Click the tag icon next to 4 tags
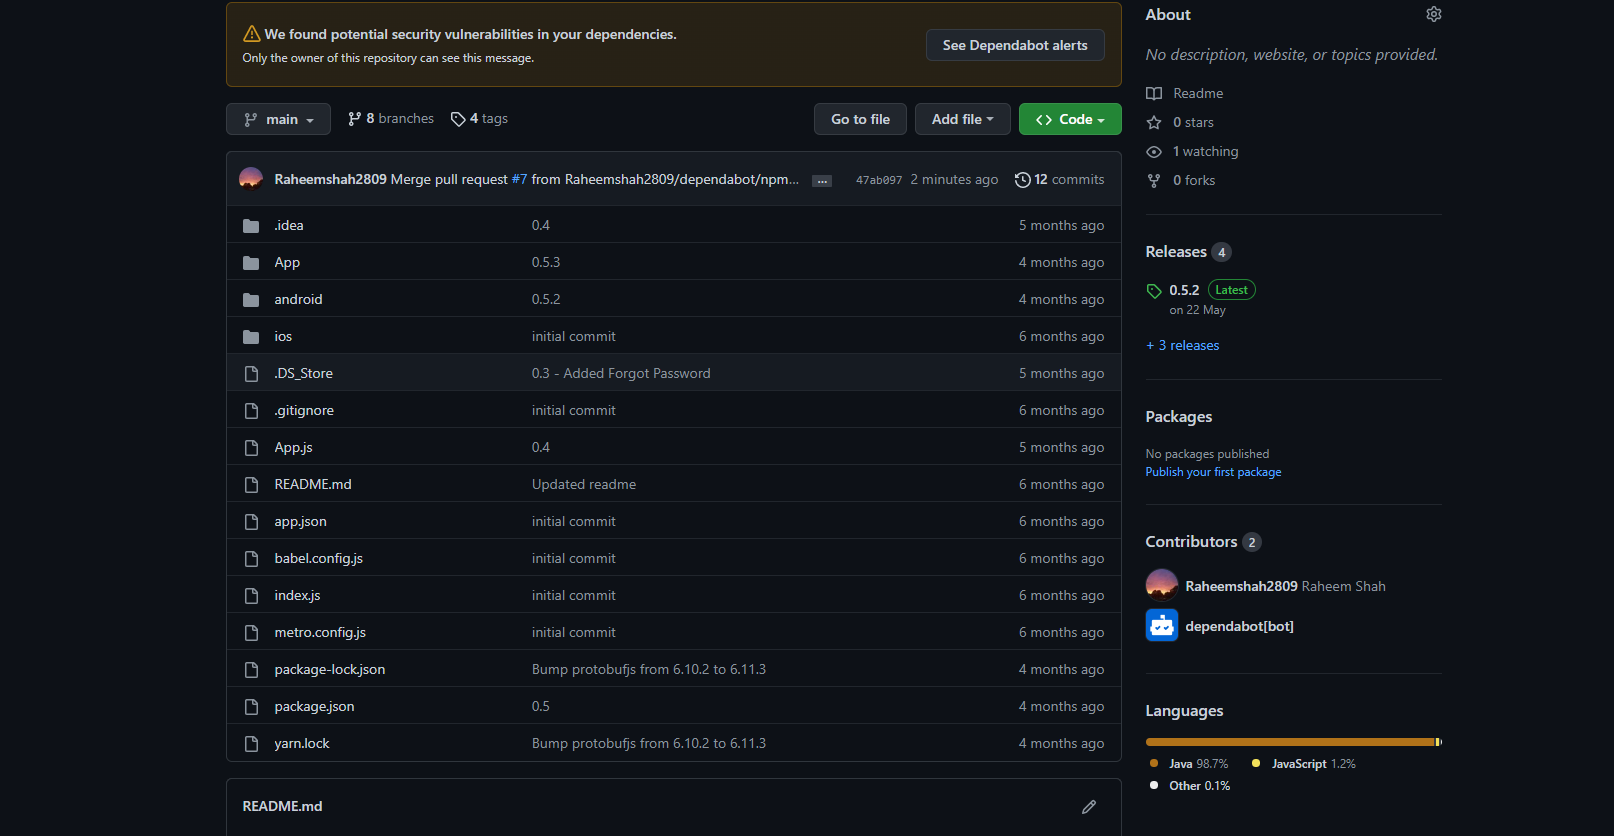 click(458, 119)
